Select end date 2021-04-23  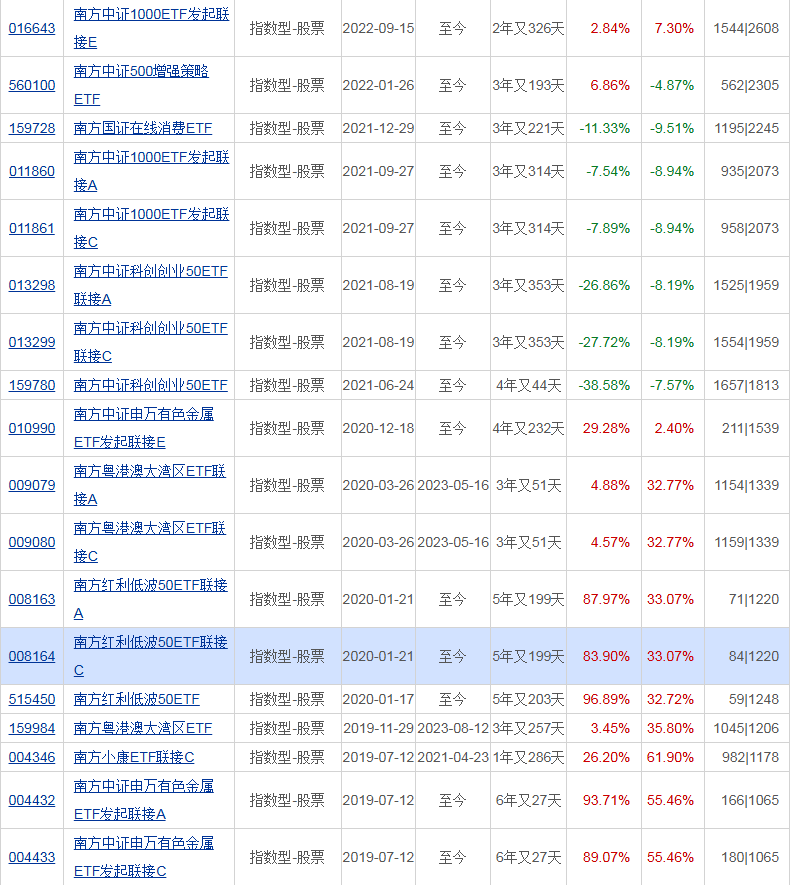click(x=453, y=757)
